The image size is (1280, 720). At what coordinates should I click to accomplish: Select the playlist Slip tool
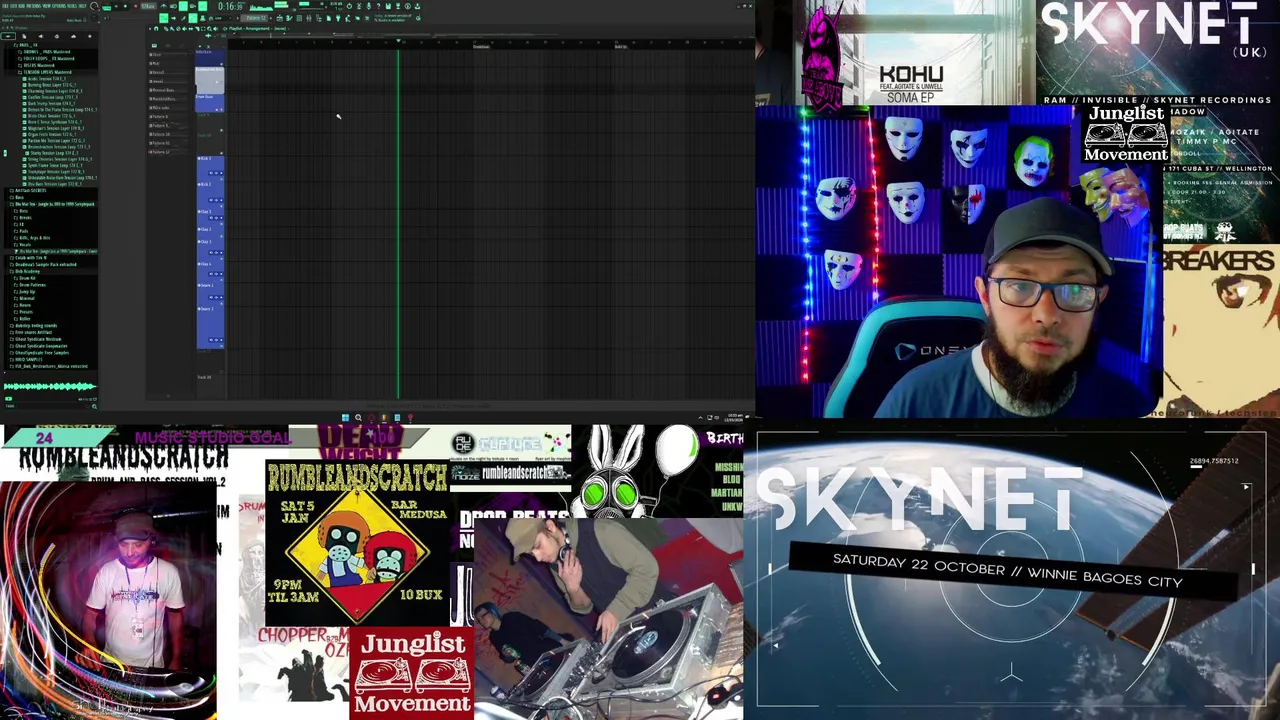(190, 29)
